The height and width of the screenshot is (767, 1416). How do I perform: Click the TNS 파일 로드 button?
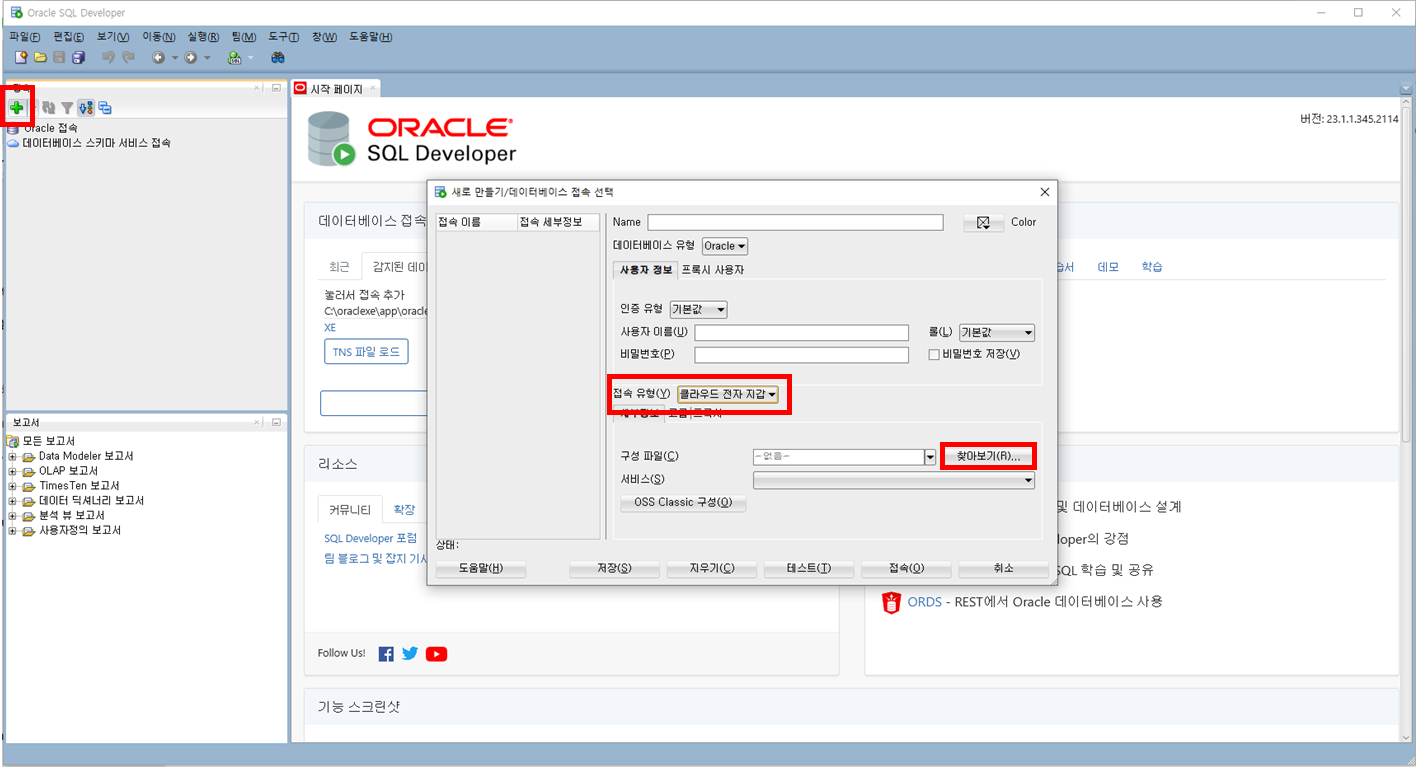(x=366, y=352)
